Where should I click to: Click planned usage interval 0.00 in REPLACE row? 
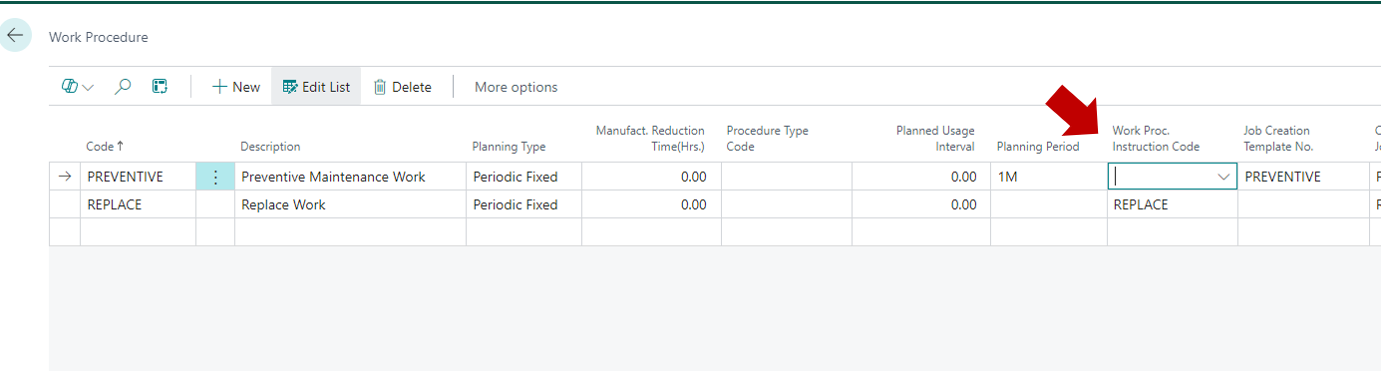[921, 205]
